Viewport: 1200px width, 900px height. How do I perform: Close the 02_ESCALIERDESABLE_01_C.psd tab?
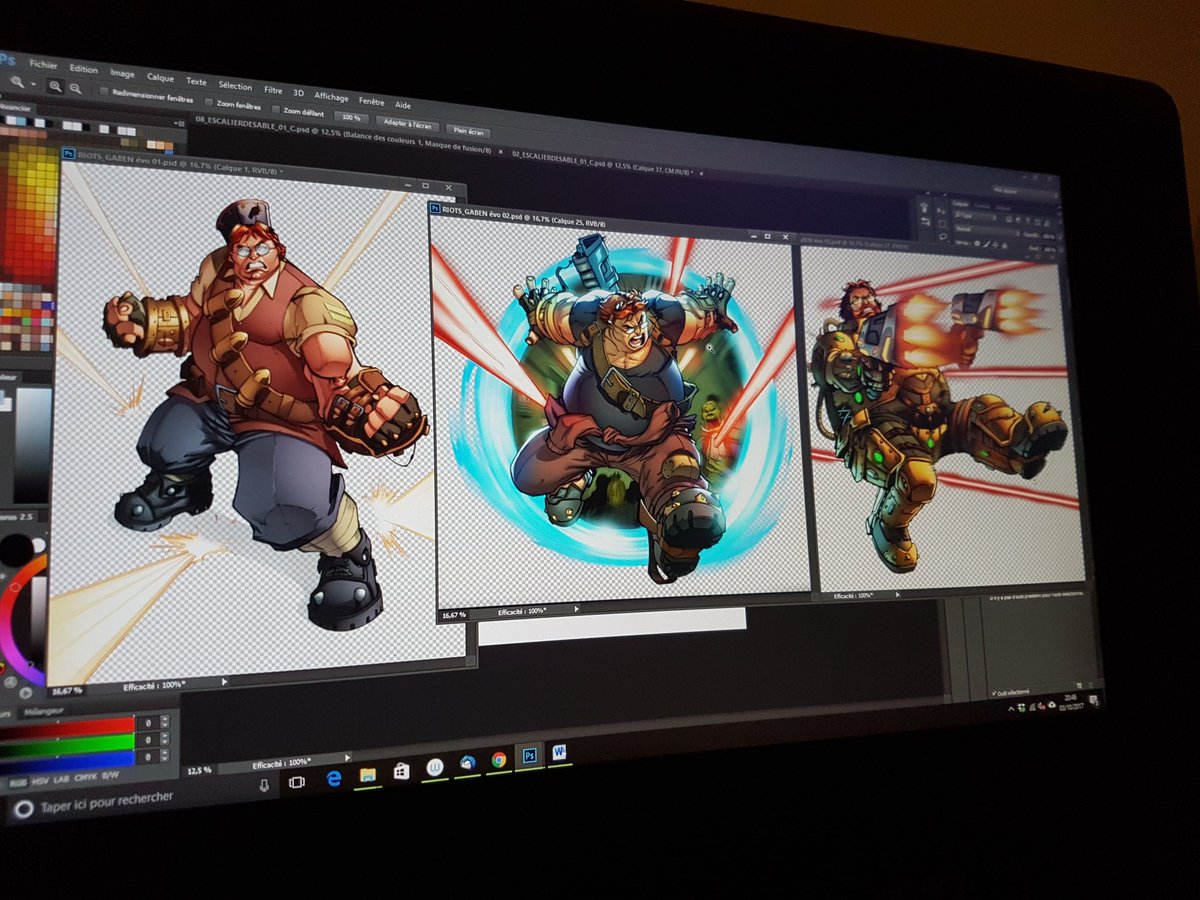click(701, 174)
